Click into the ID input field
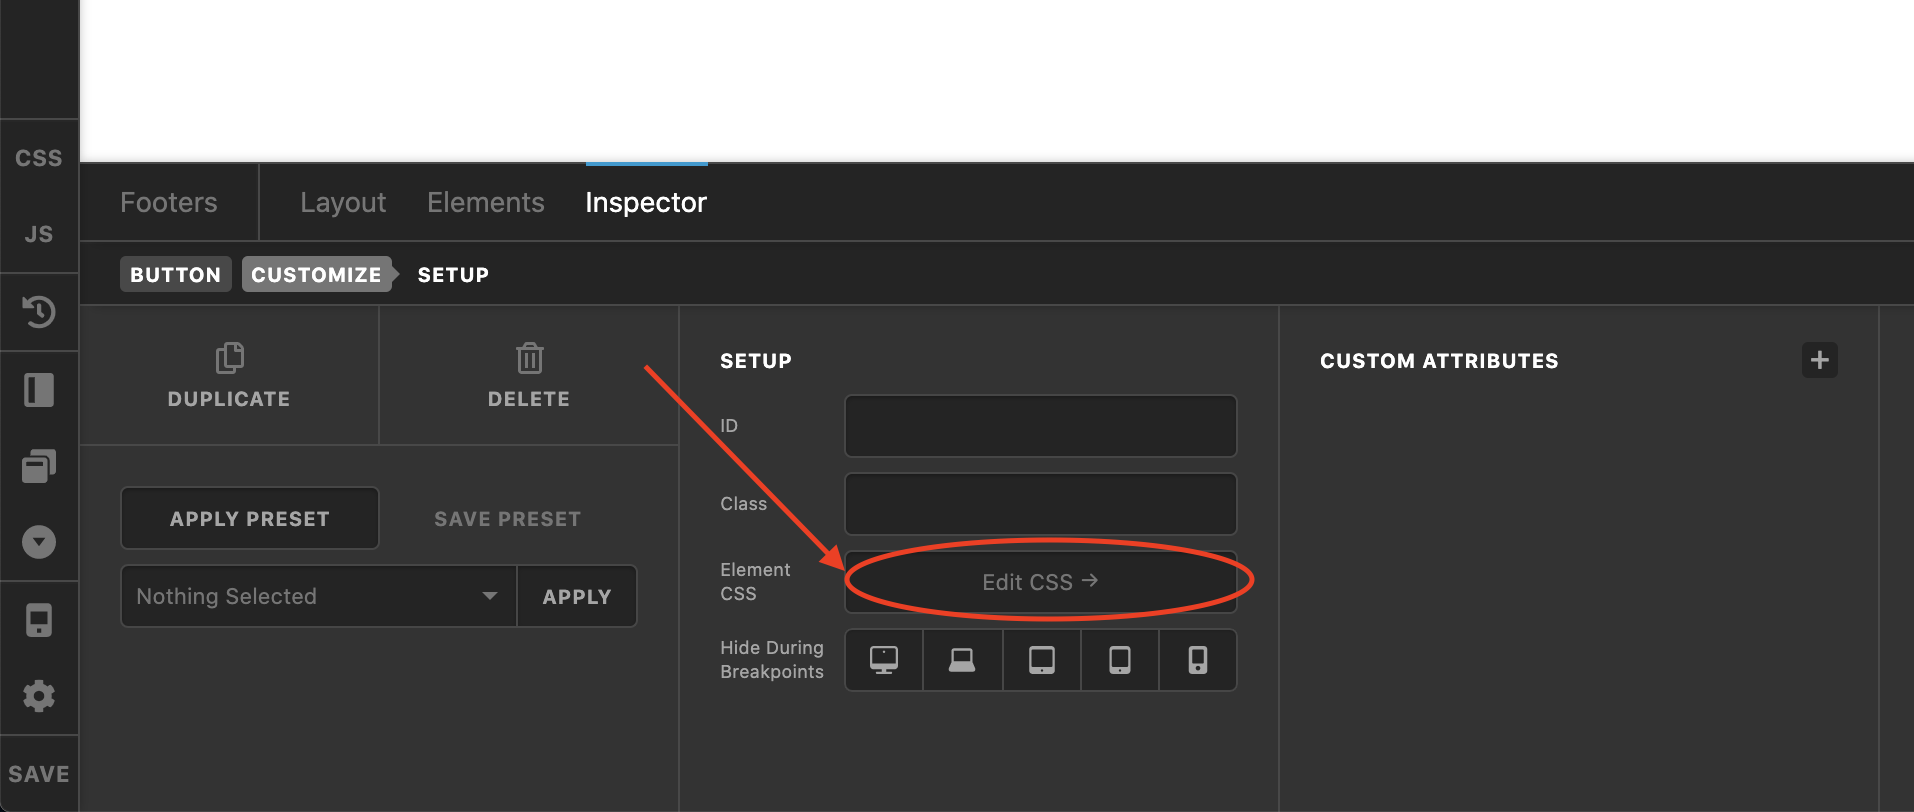This screenshot has width=1914, height=812. point(1040,426)
